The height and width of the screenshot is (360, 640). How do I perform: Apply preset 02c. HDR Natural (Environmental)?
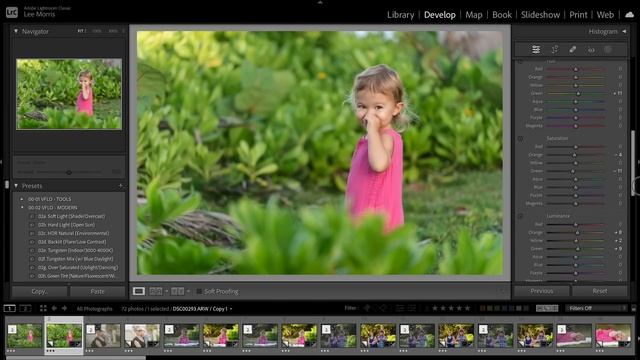(x=73, y=233)
